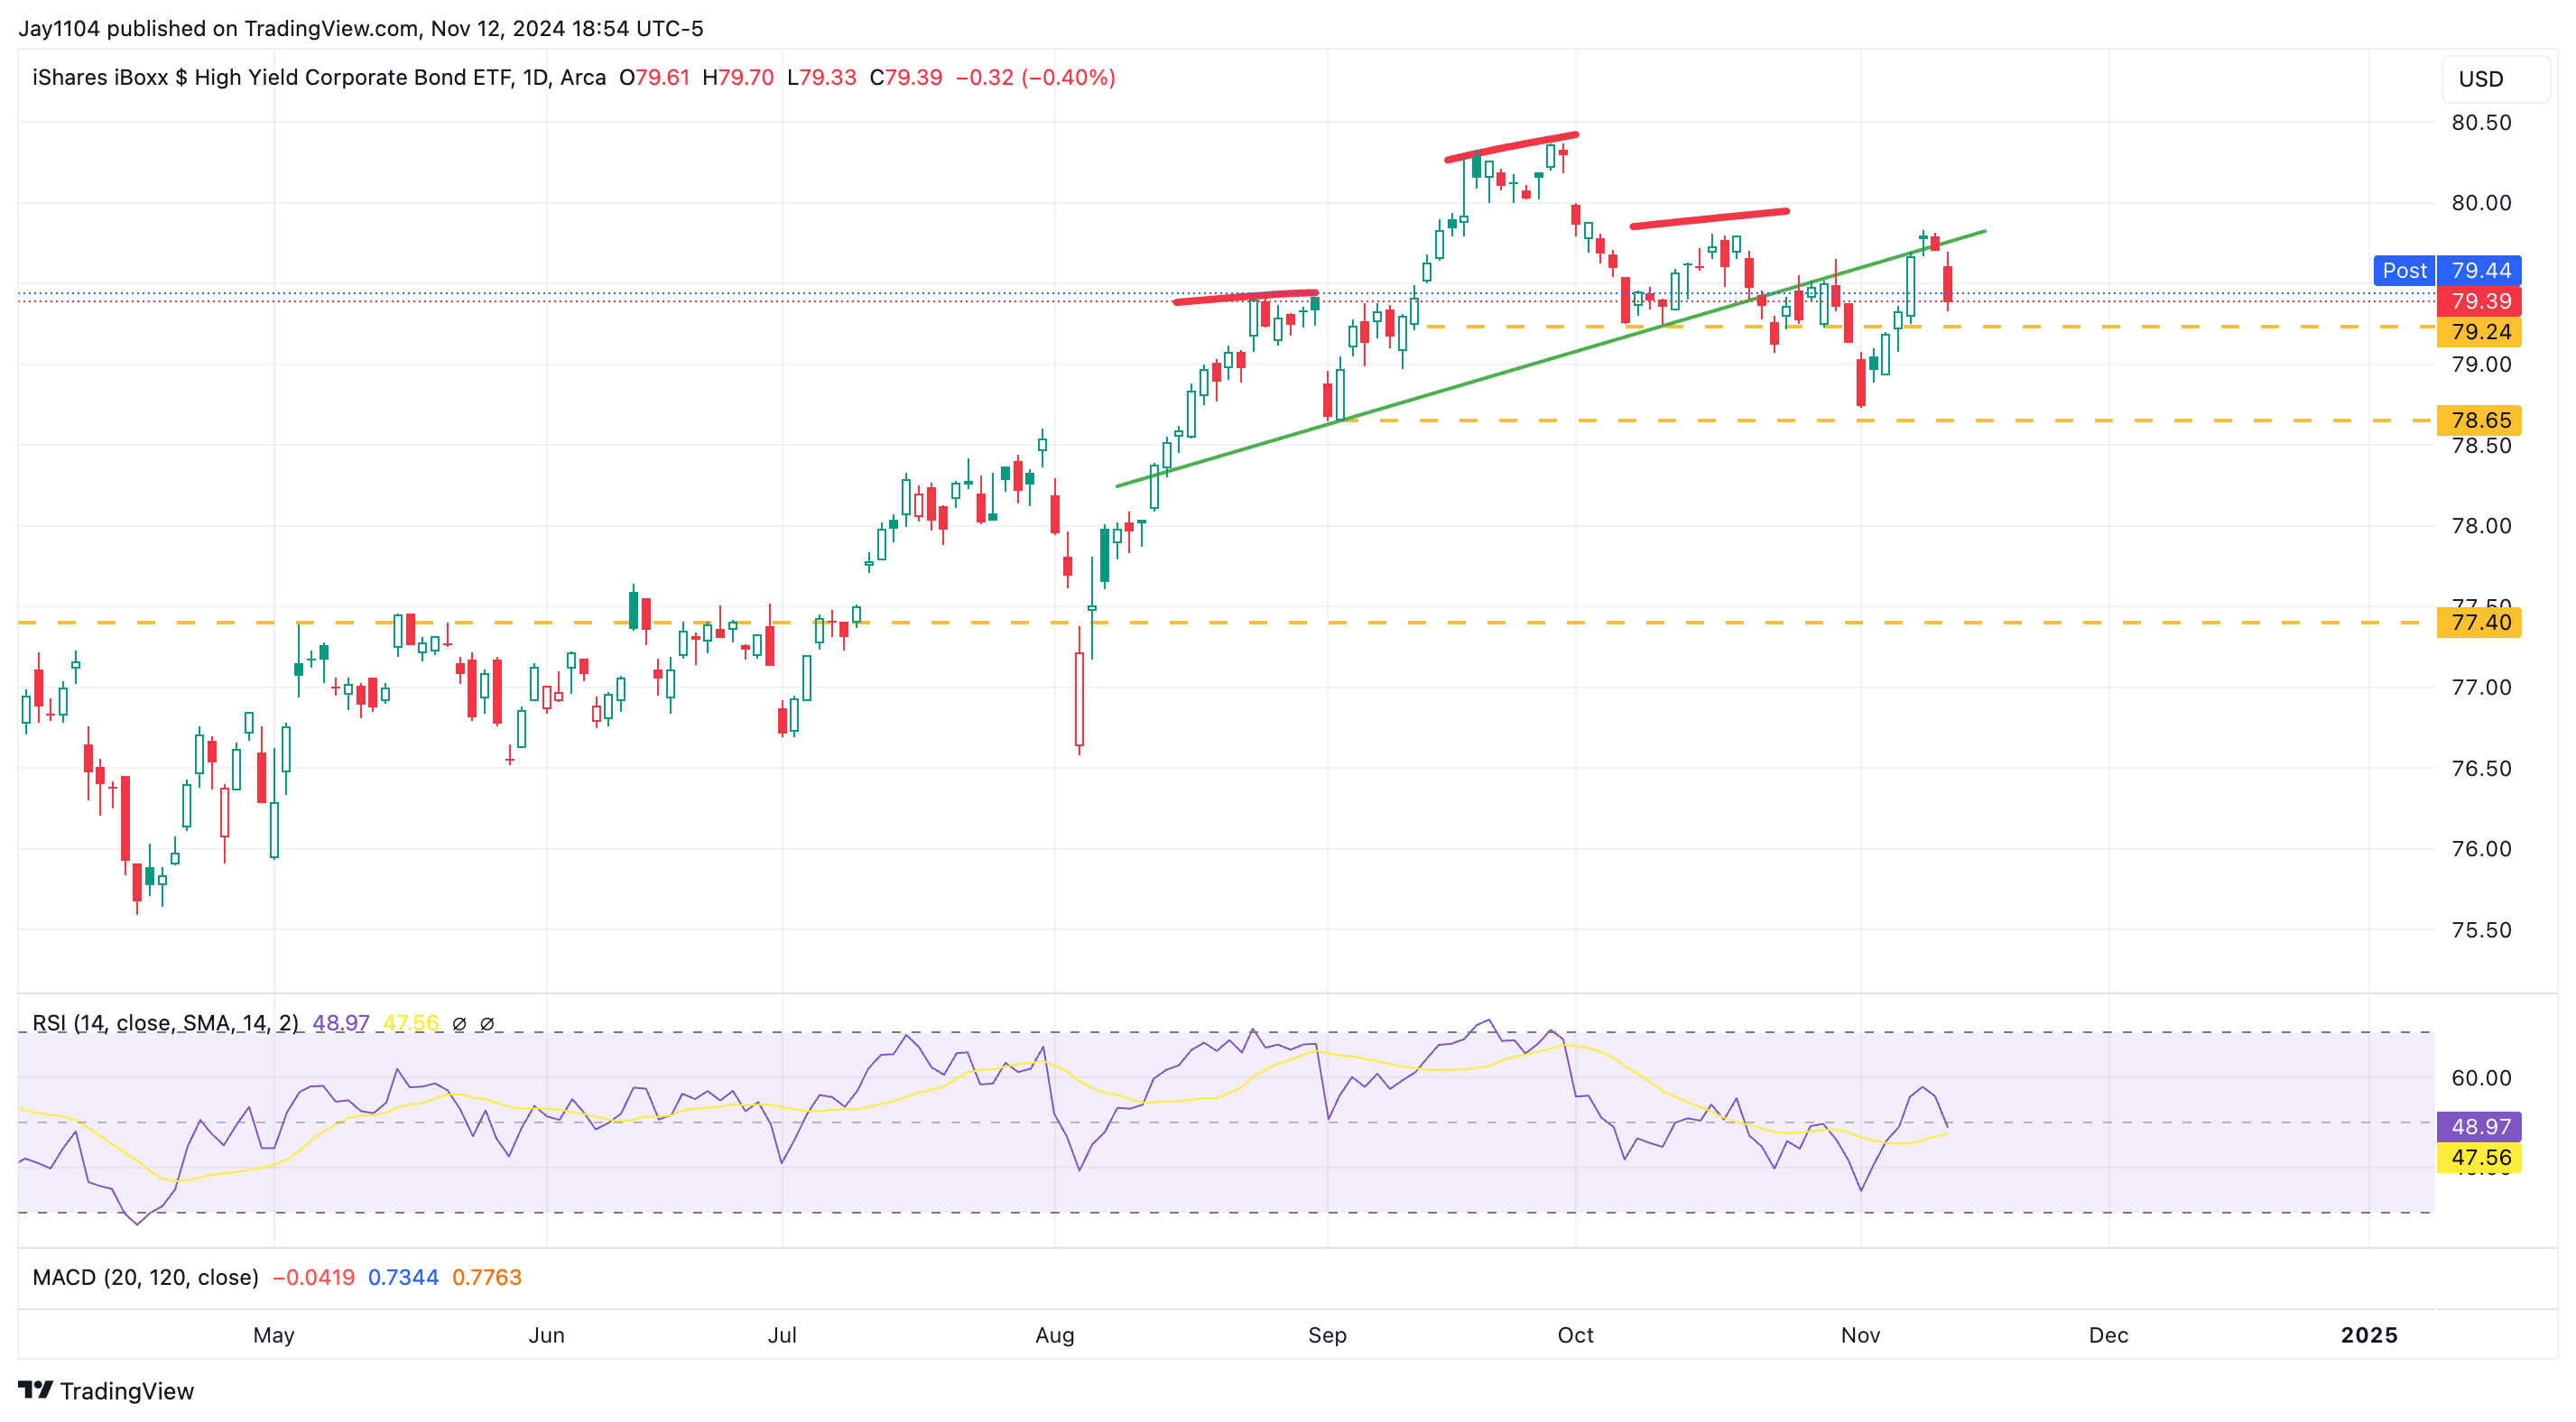Click the Dec label on time axis

2108,1335
